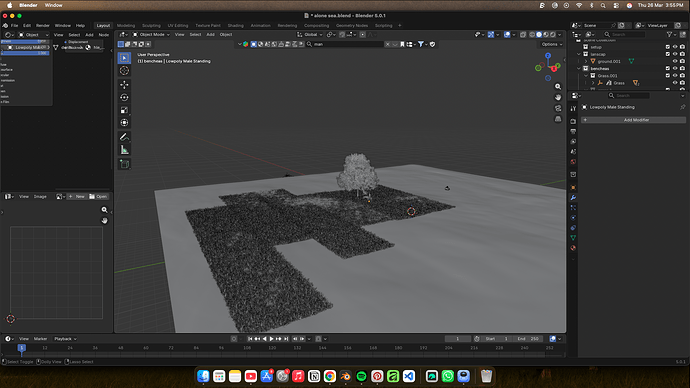Toggle exclude checkbox for bencheas collection
Image resolution: width=690 pixels, height=388 pixels.
pos(668,68)
